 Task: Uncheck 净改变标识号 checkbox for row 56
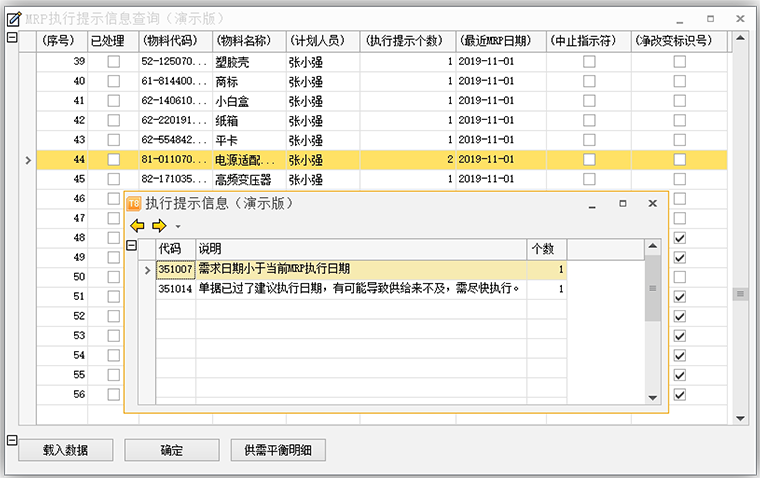click(x=680, y=395)
